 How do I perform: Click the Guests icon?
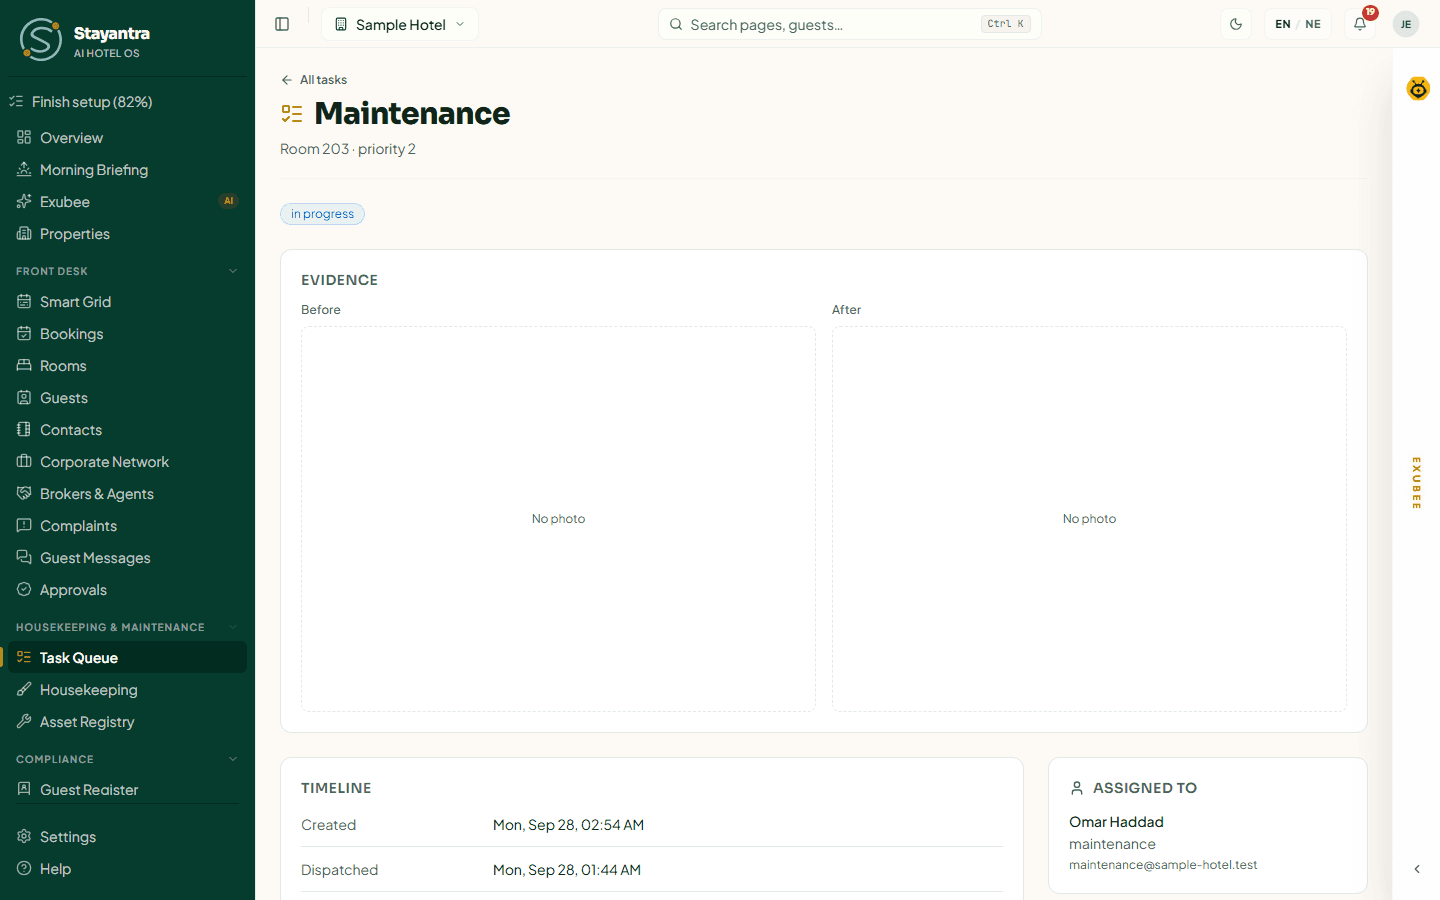coord(24,398)
